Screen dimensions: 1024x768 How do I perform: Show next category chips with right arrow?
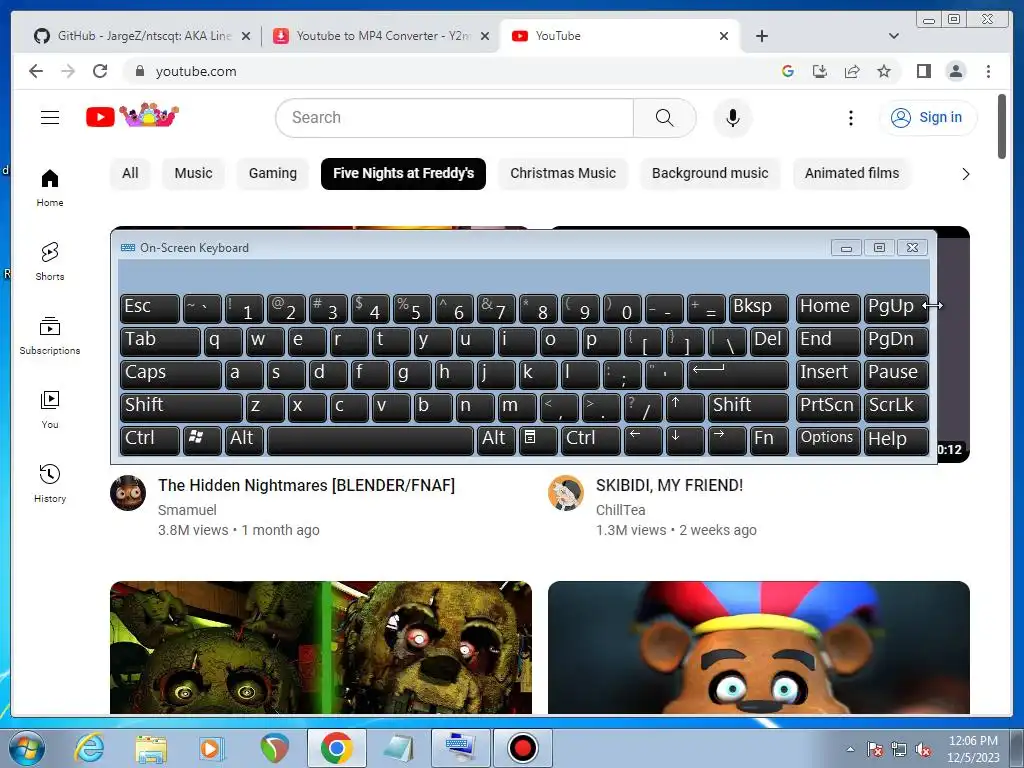(x=965, y=174)
